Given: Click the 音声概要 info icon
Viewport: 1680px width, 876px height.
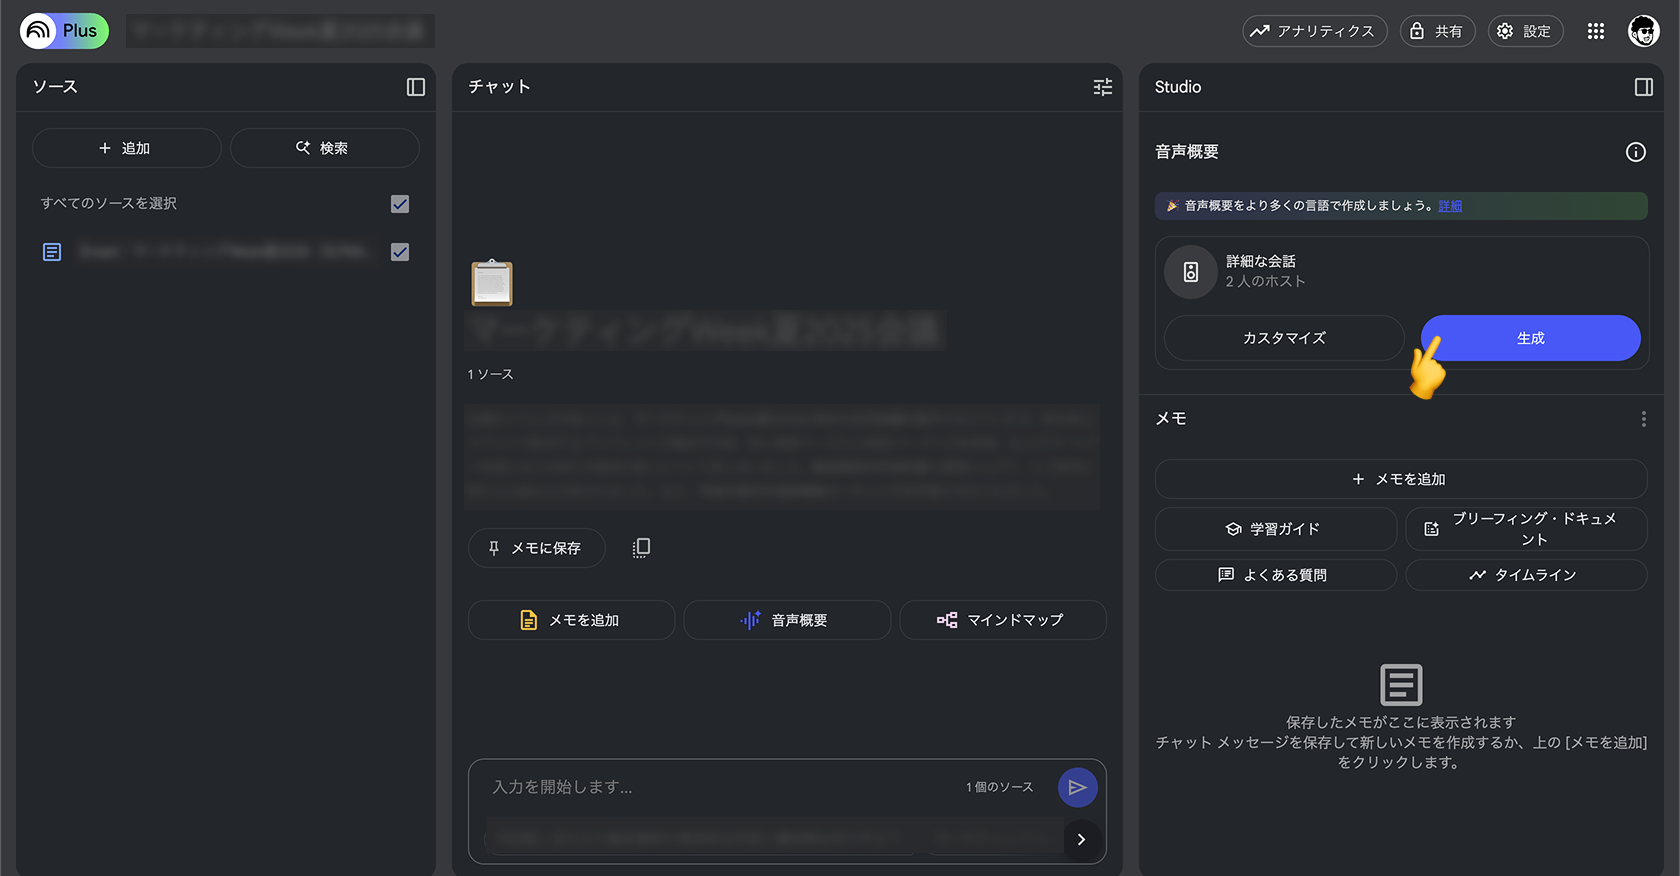Looking at the screenshot, I should point(1635,152).
